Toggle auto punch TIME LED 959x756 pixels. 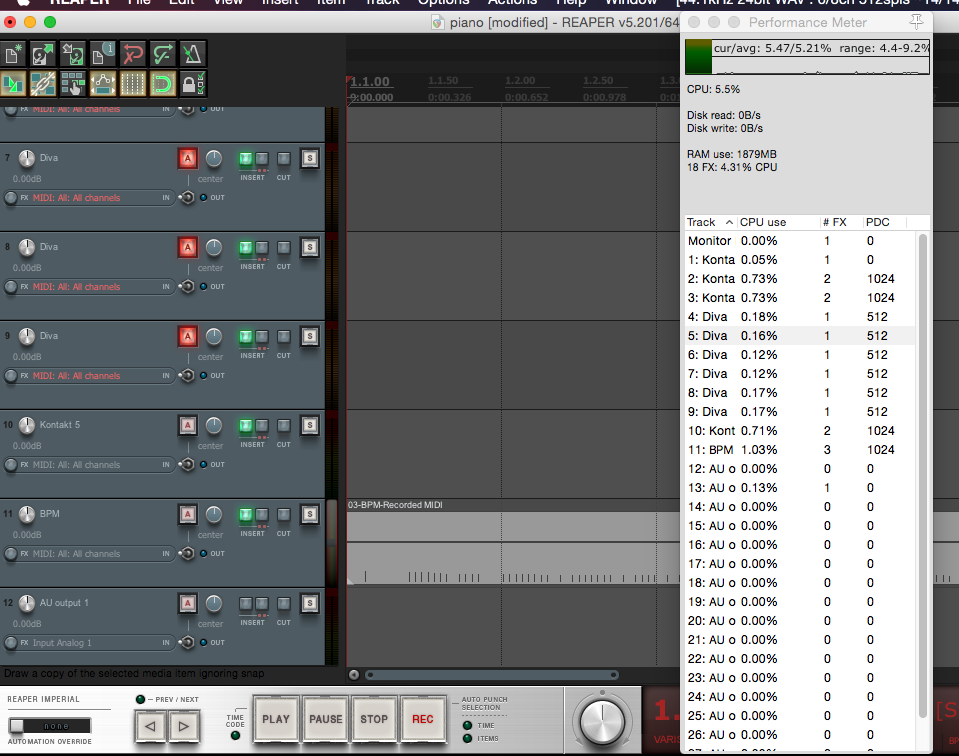point(468,725)
